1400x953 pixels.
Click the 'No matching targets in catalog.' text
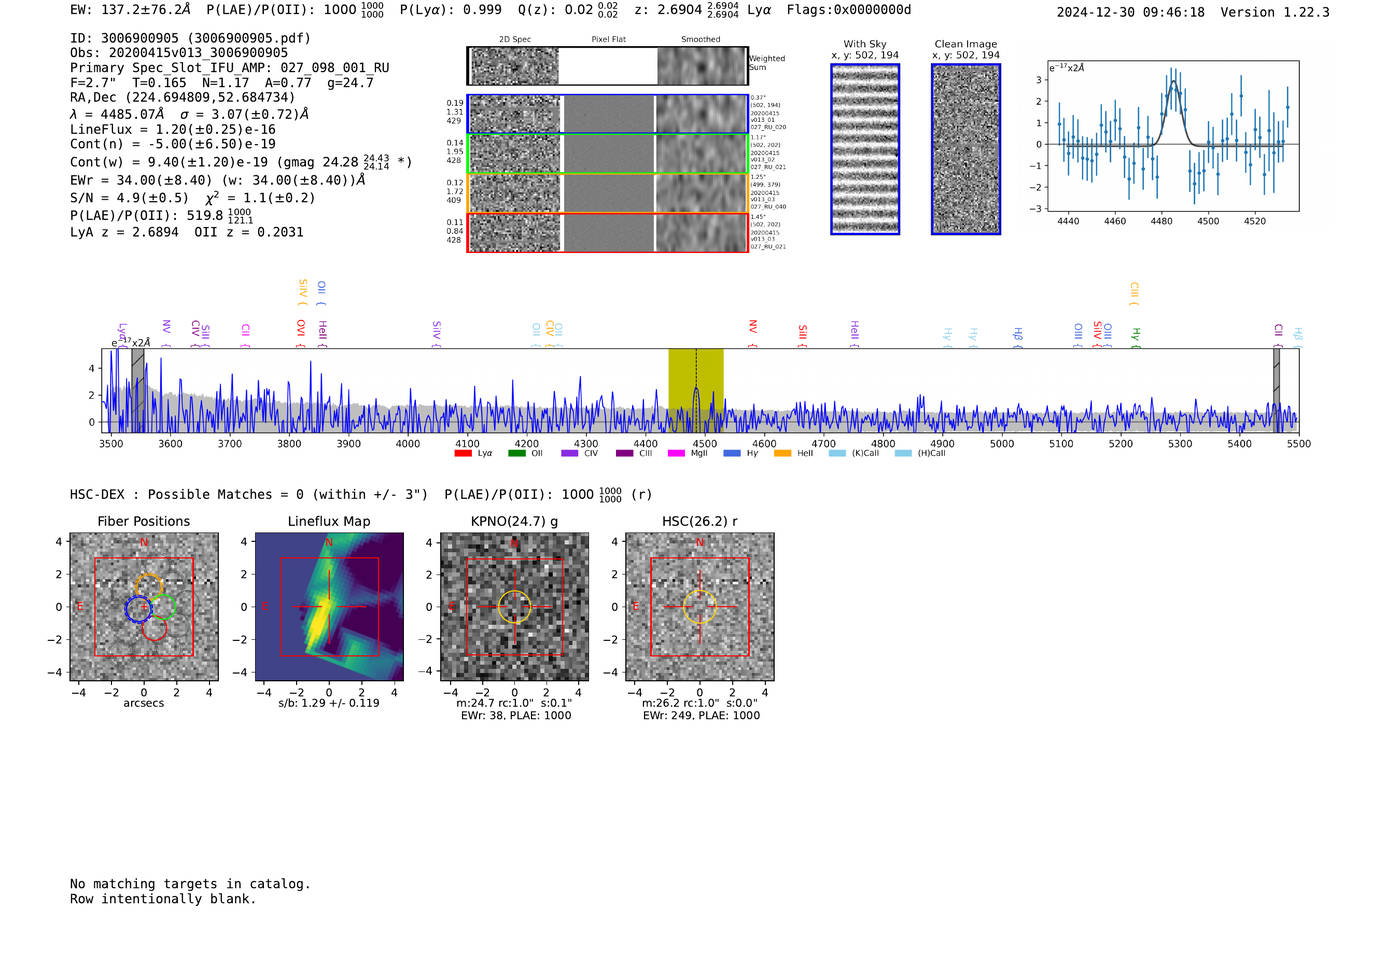click(190, 884)
